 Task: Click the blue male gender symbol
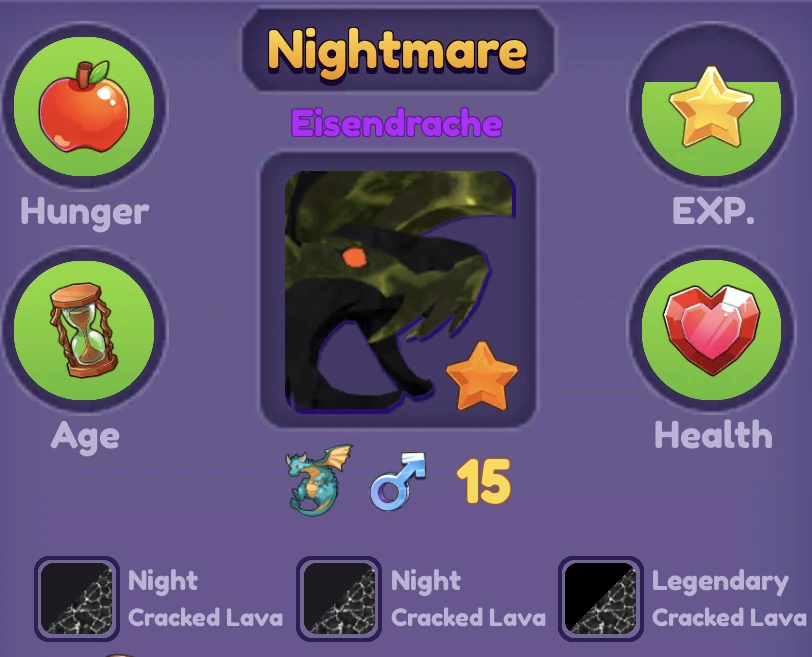coord(398,481)
